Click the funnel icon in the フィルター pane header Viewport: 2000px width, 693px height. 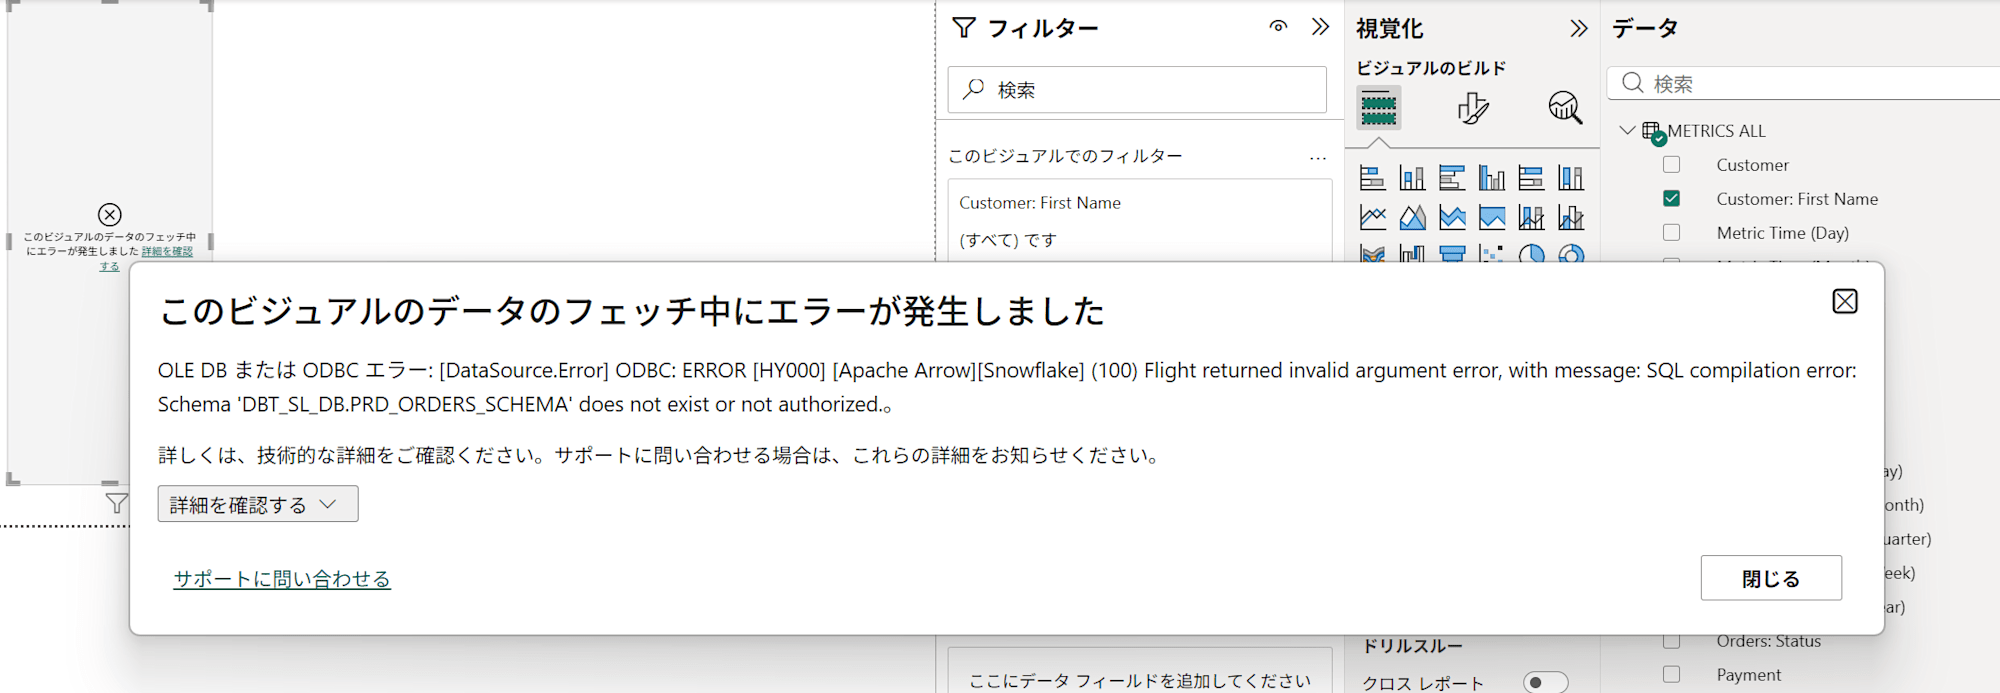click(964, 28)
